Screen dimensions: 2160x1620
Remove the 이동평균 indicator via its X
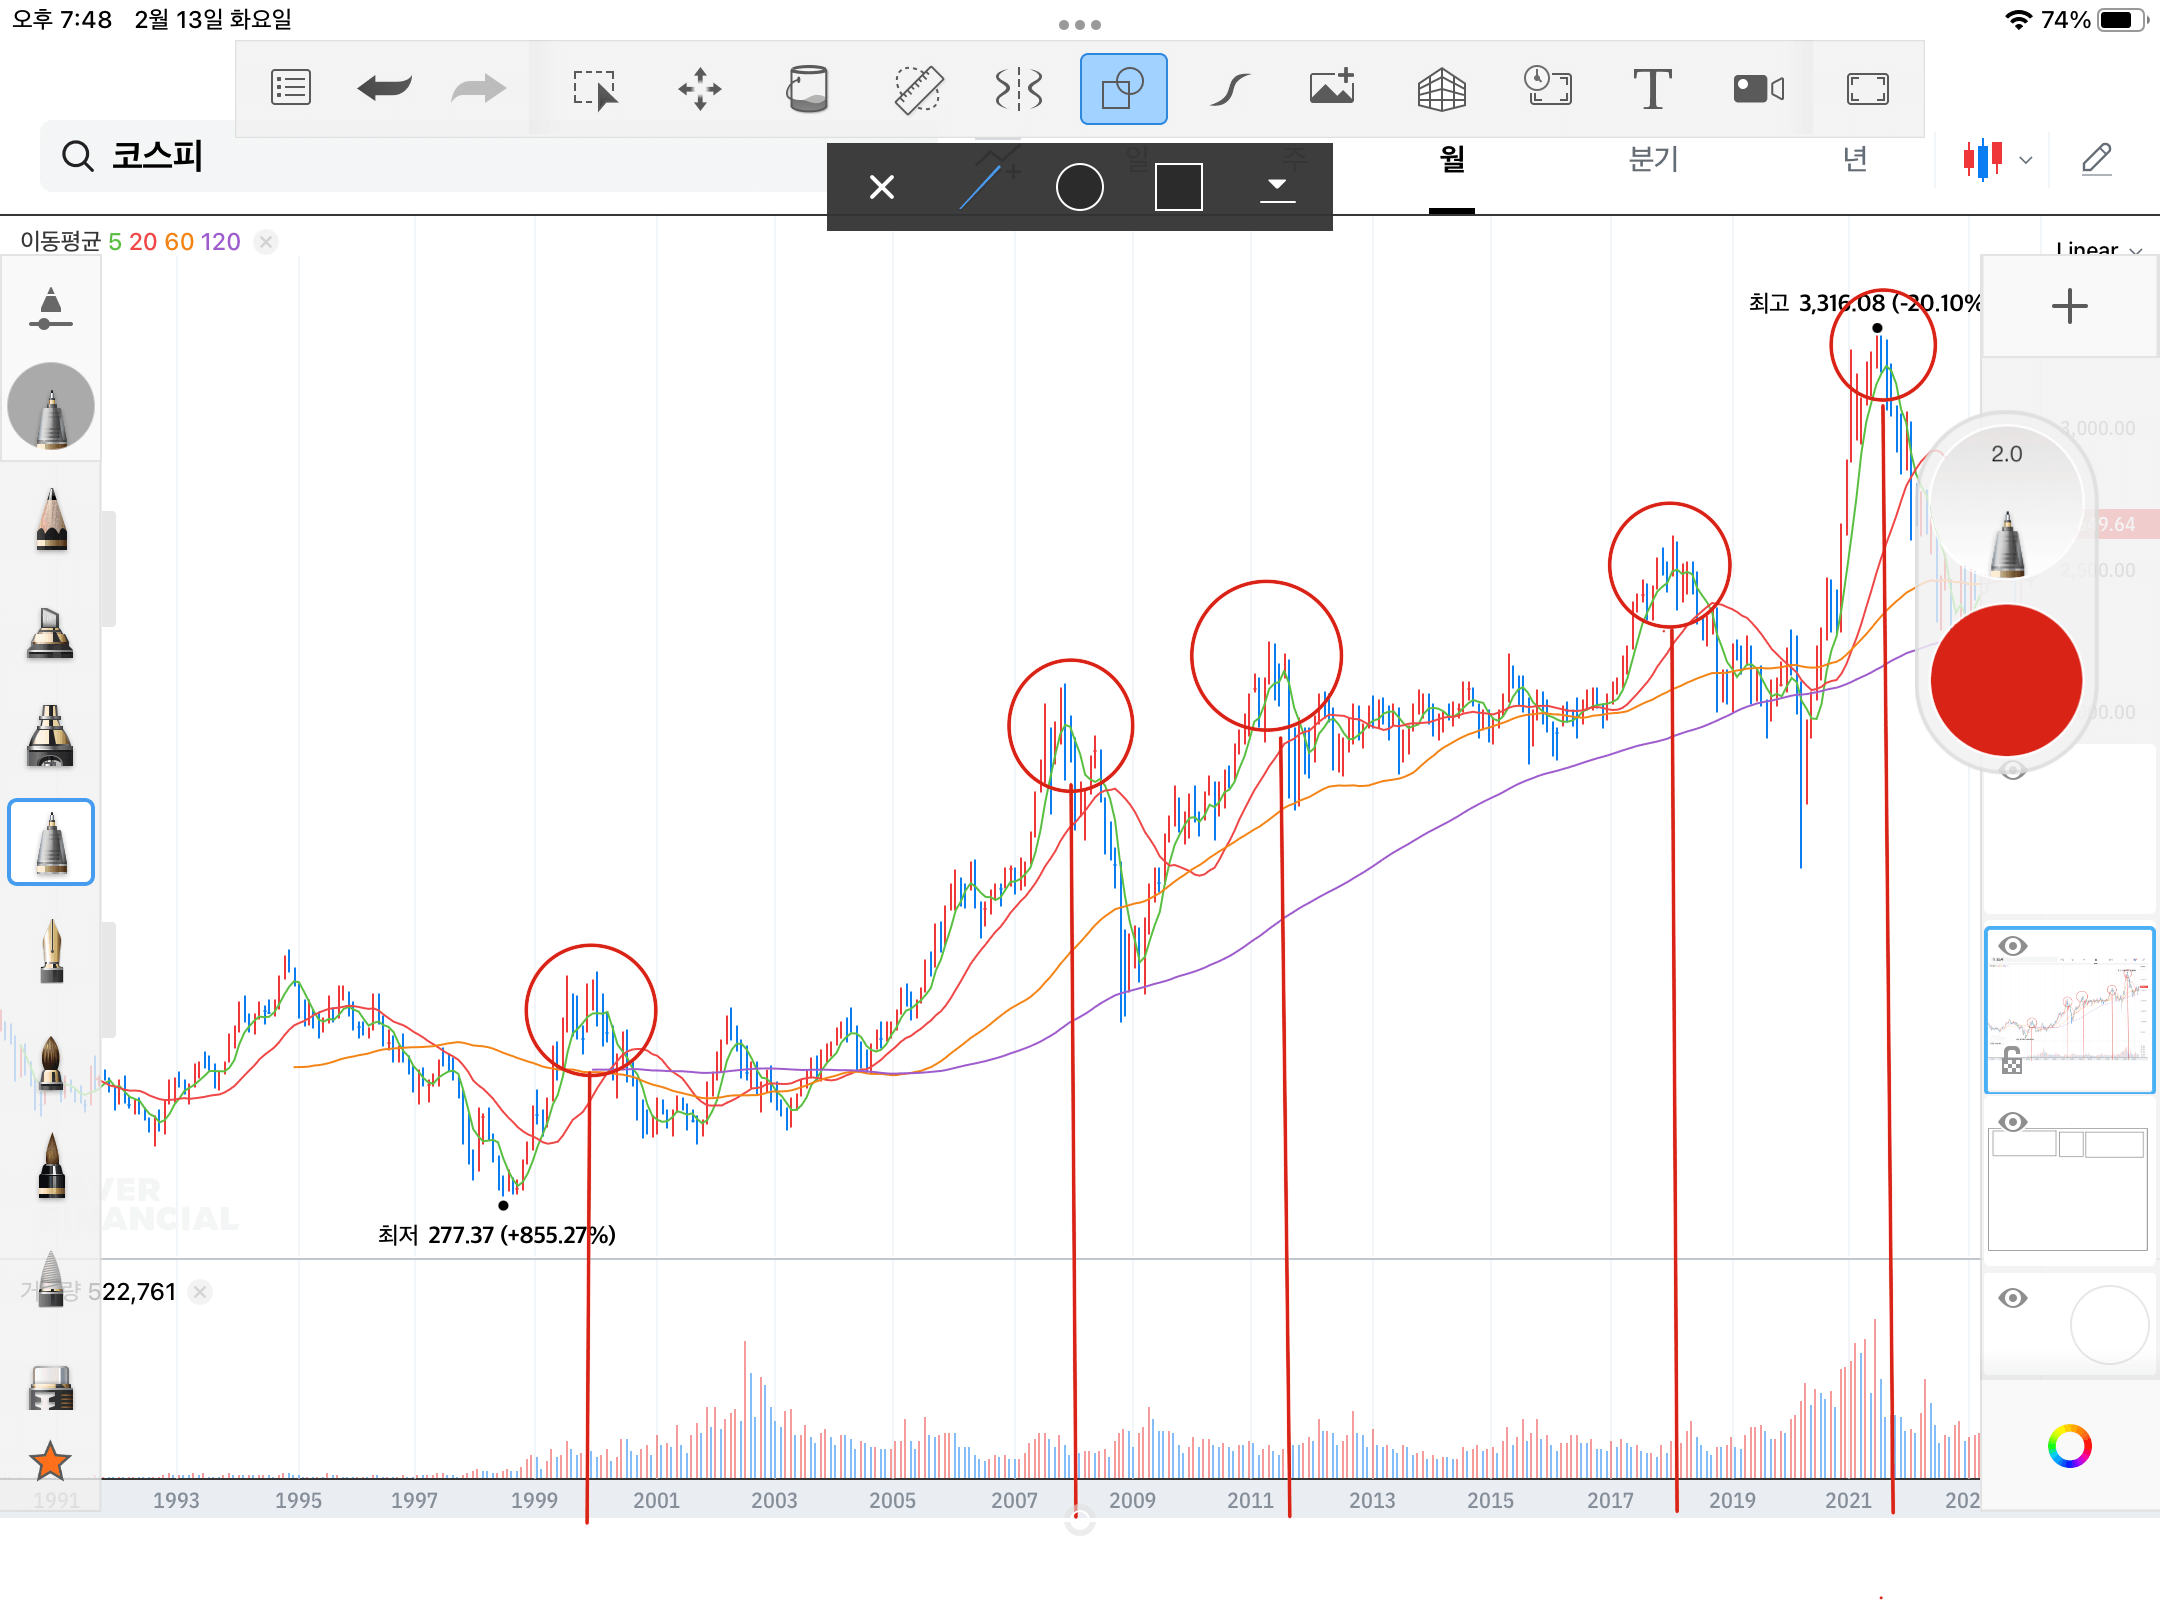click(x=265, y=242)
